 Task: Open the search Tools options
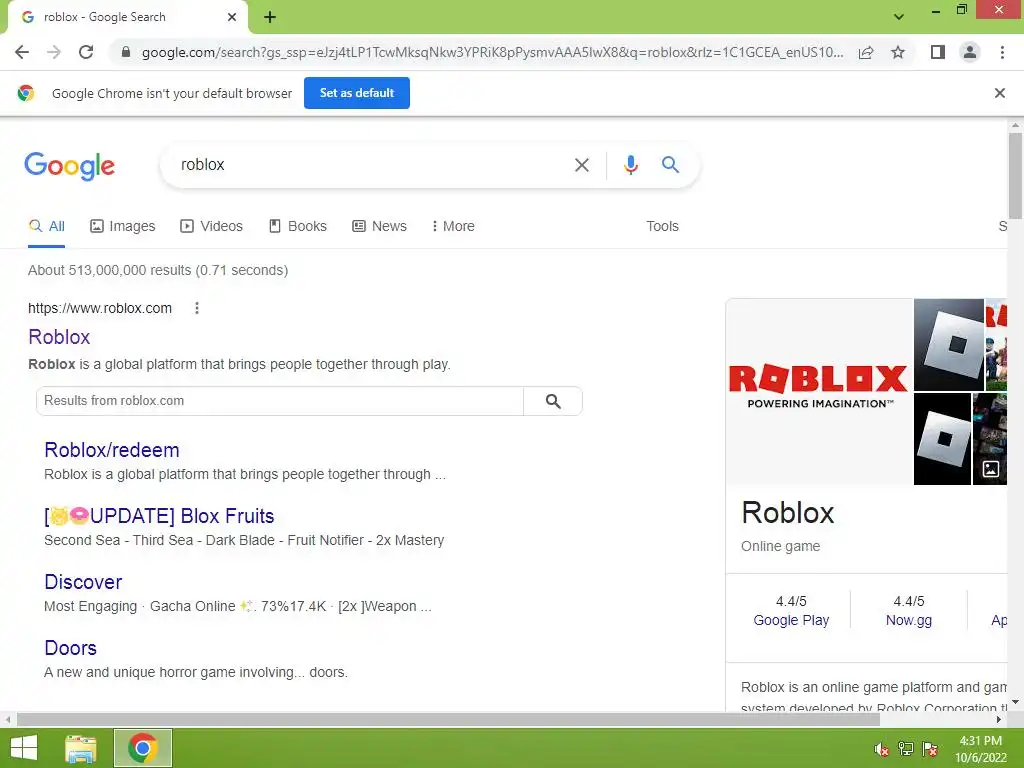coord(662,227)
